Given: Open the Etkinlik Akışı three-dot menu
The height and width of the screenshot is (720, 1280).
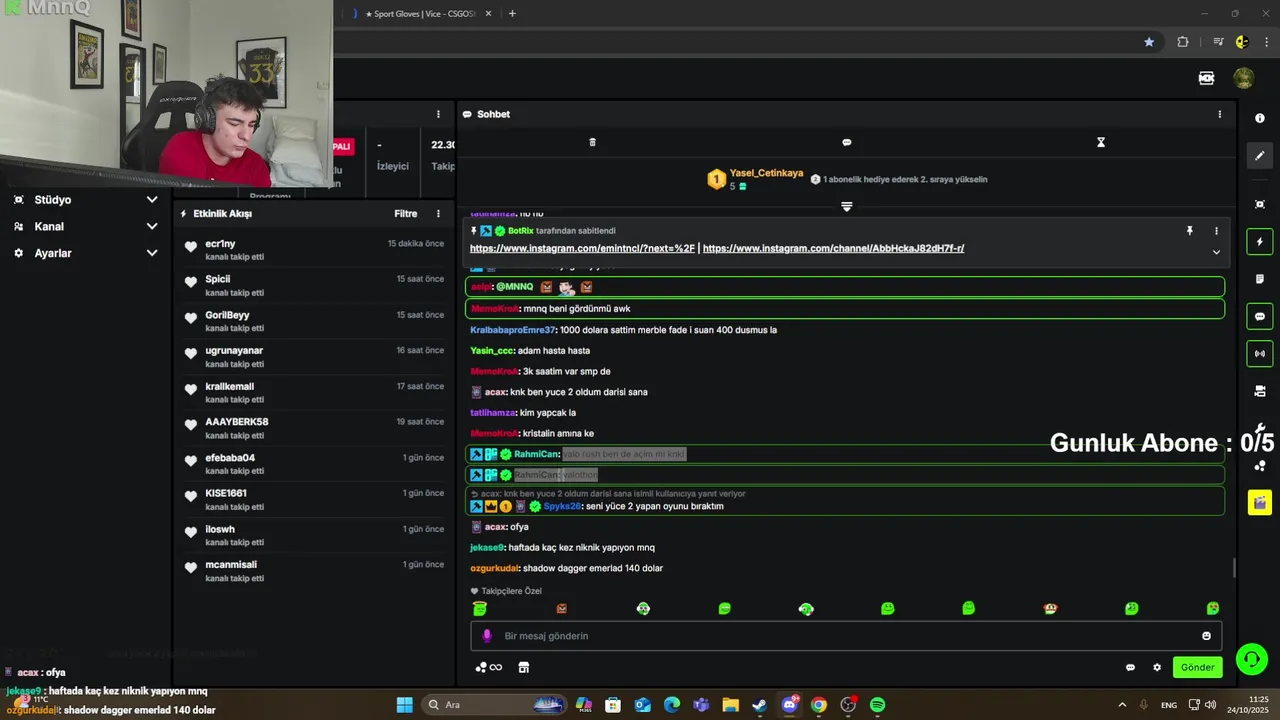Looking at the screenshot, I should pyautogui.click(x=438, y=213).
